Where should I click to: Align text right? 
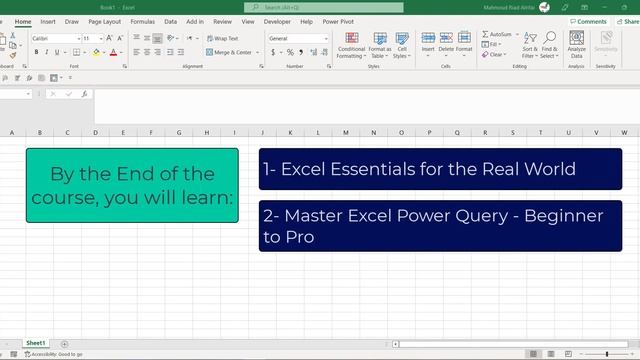pyautogui.click(x=158, y=52)
